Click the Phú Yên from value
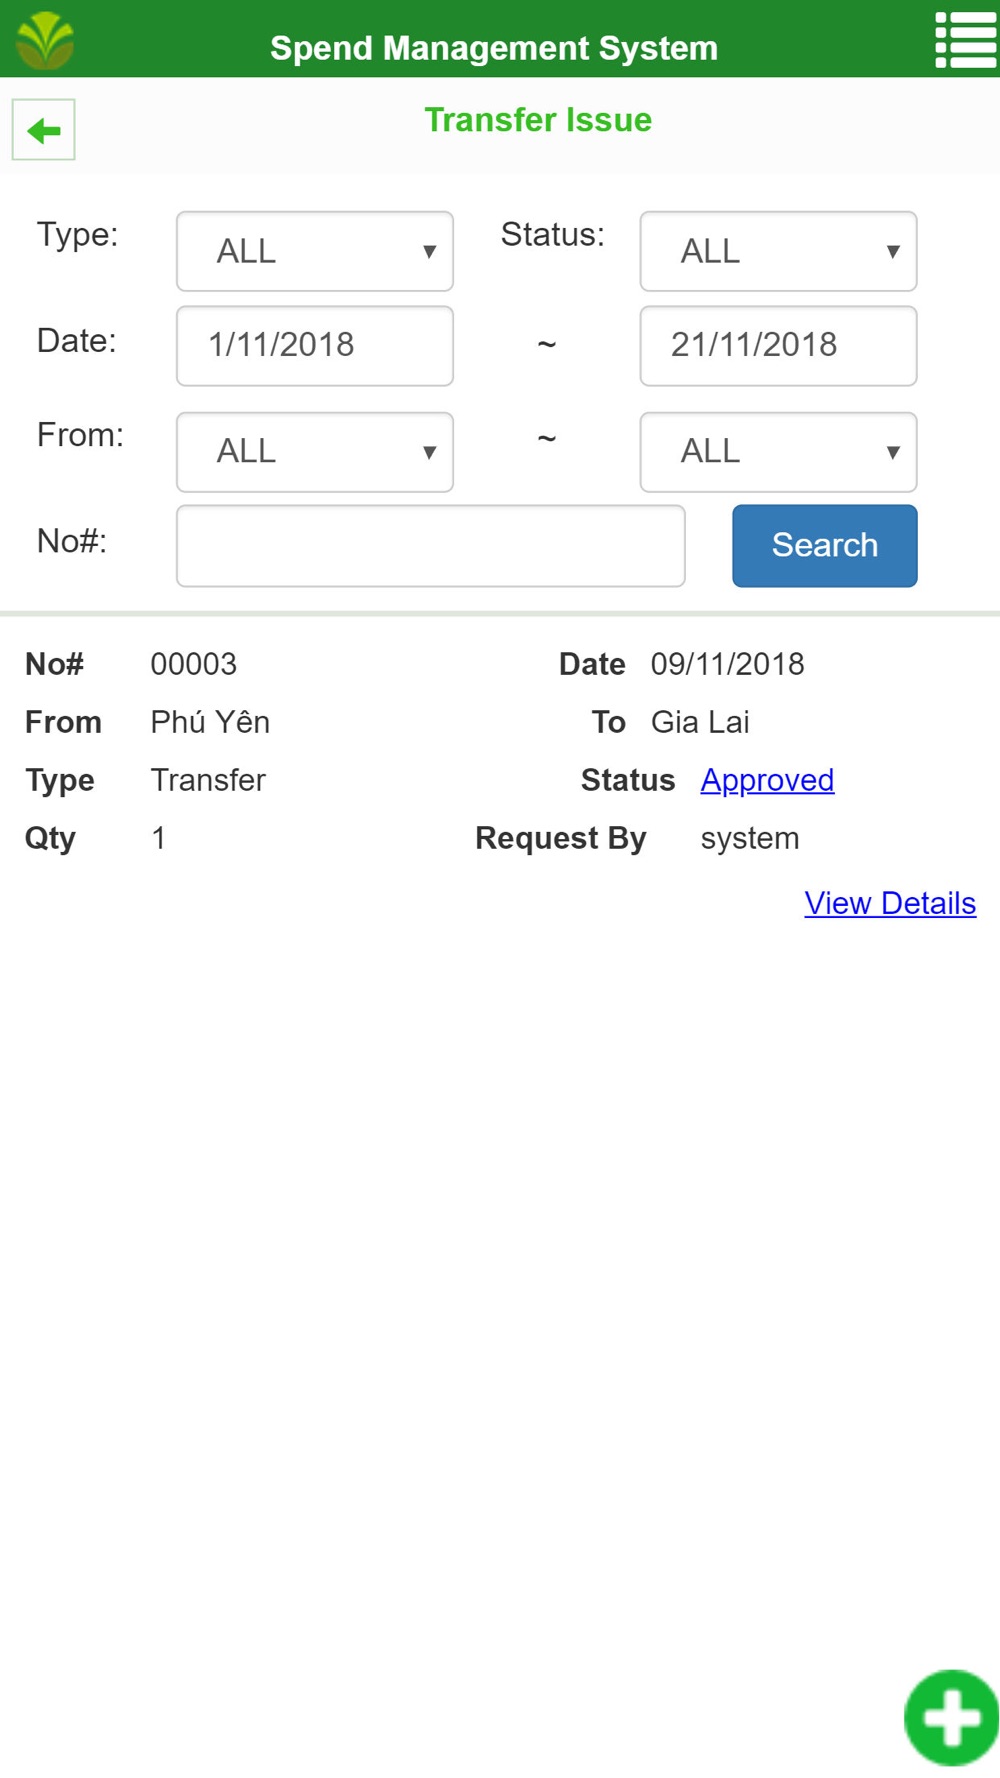This screenshot has height=1778, width=1000. [x=210, y=722]
